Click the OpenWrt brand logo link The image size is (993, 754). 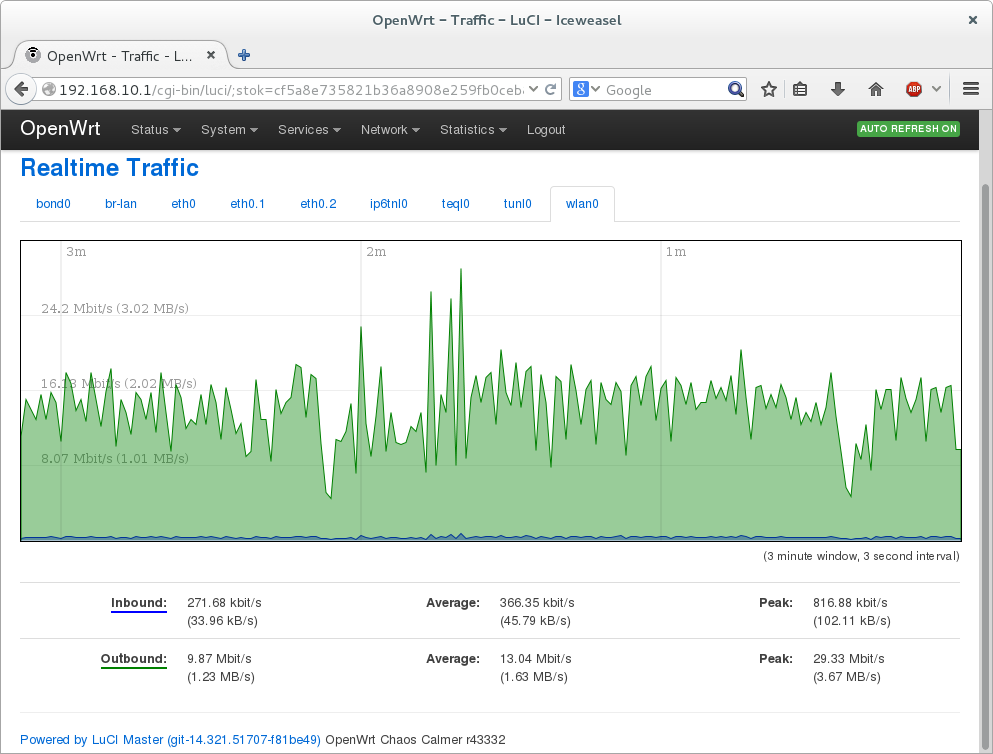click(60, 129)
